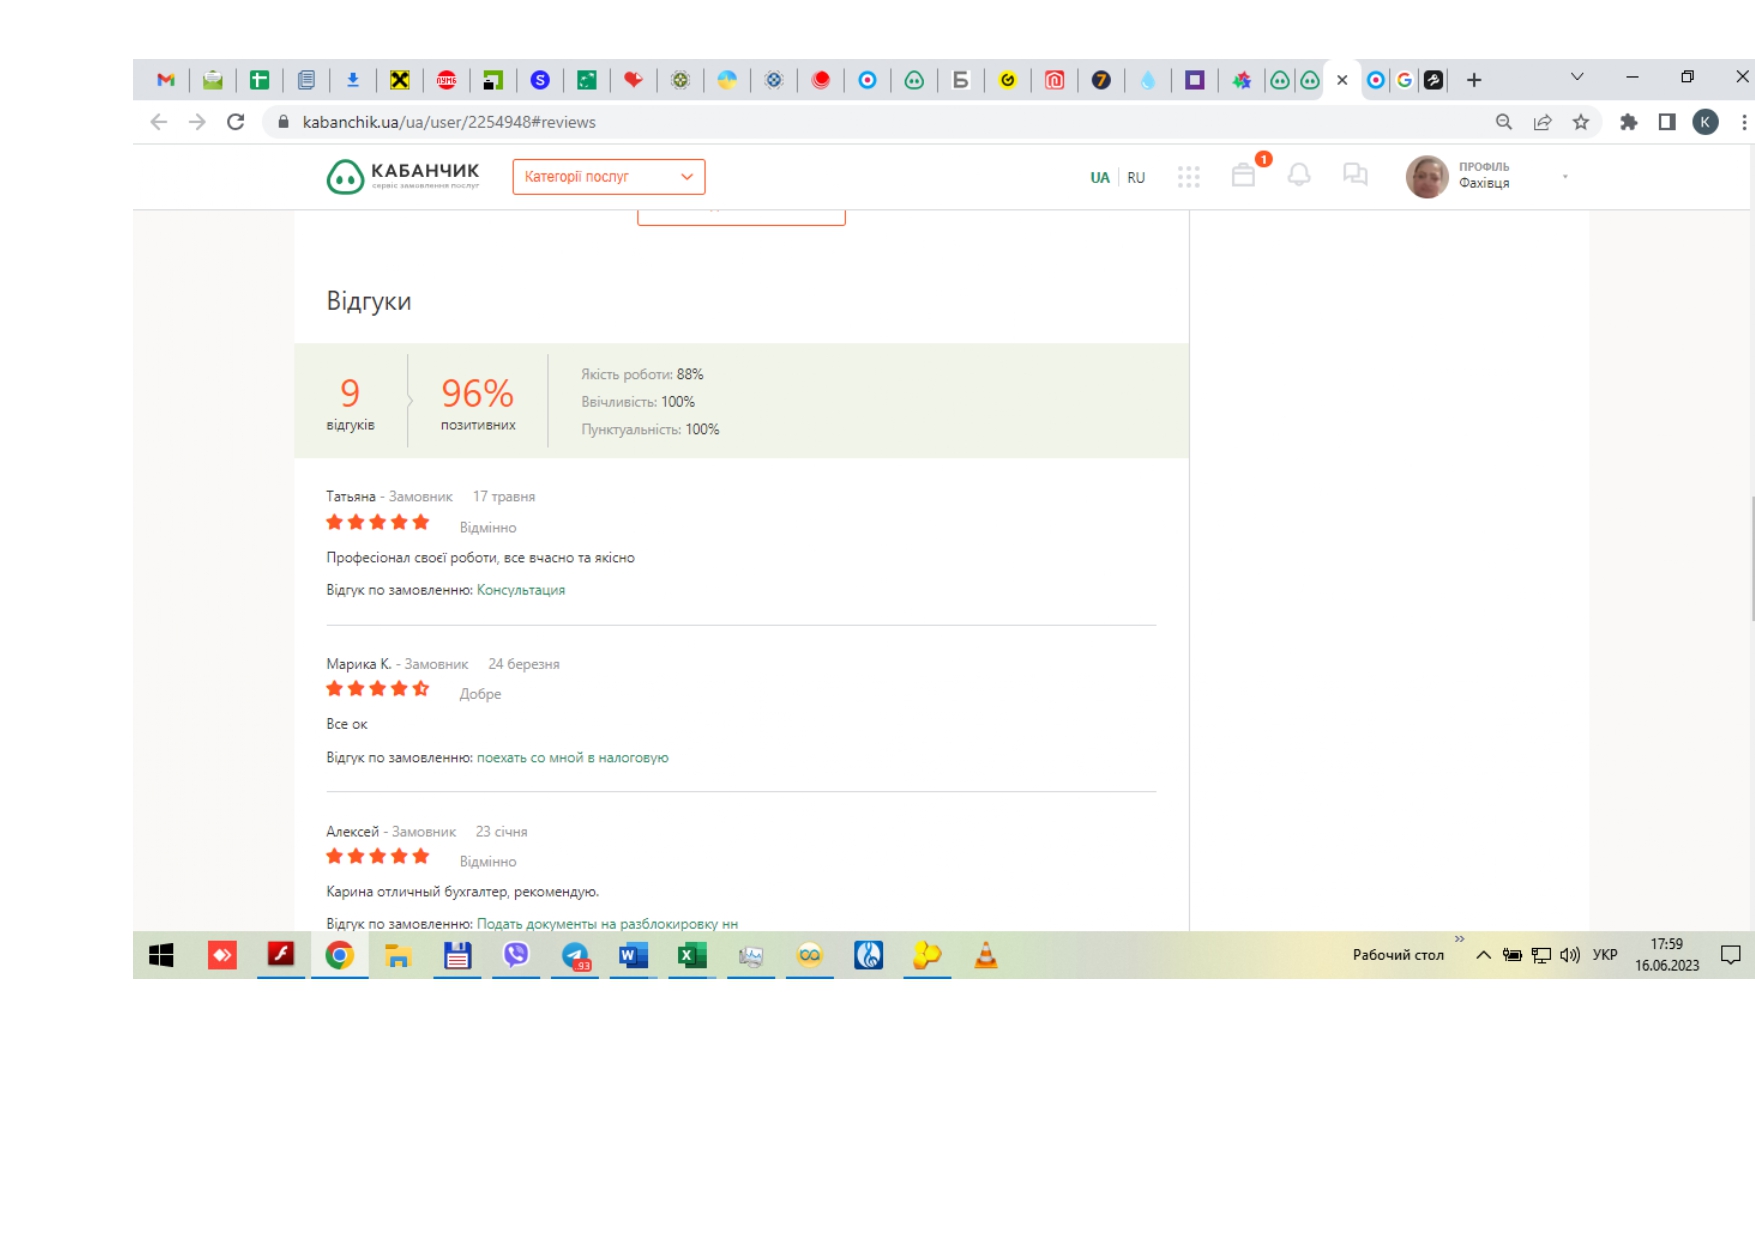Open the поехать со мной в налоговую link
Screen dimensions: 1755x1241
(572, 758)
